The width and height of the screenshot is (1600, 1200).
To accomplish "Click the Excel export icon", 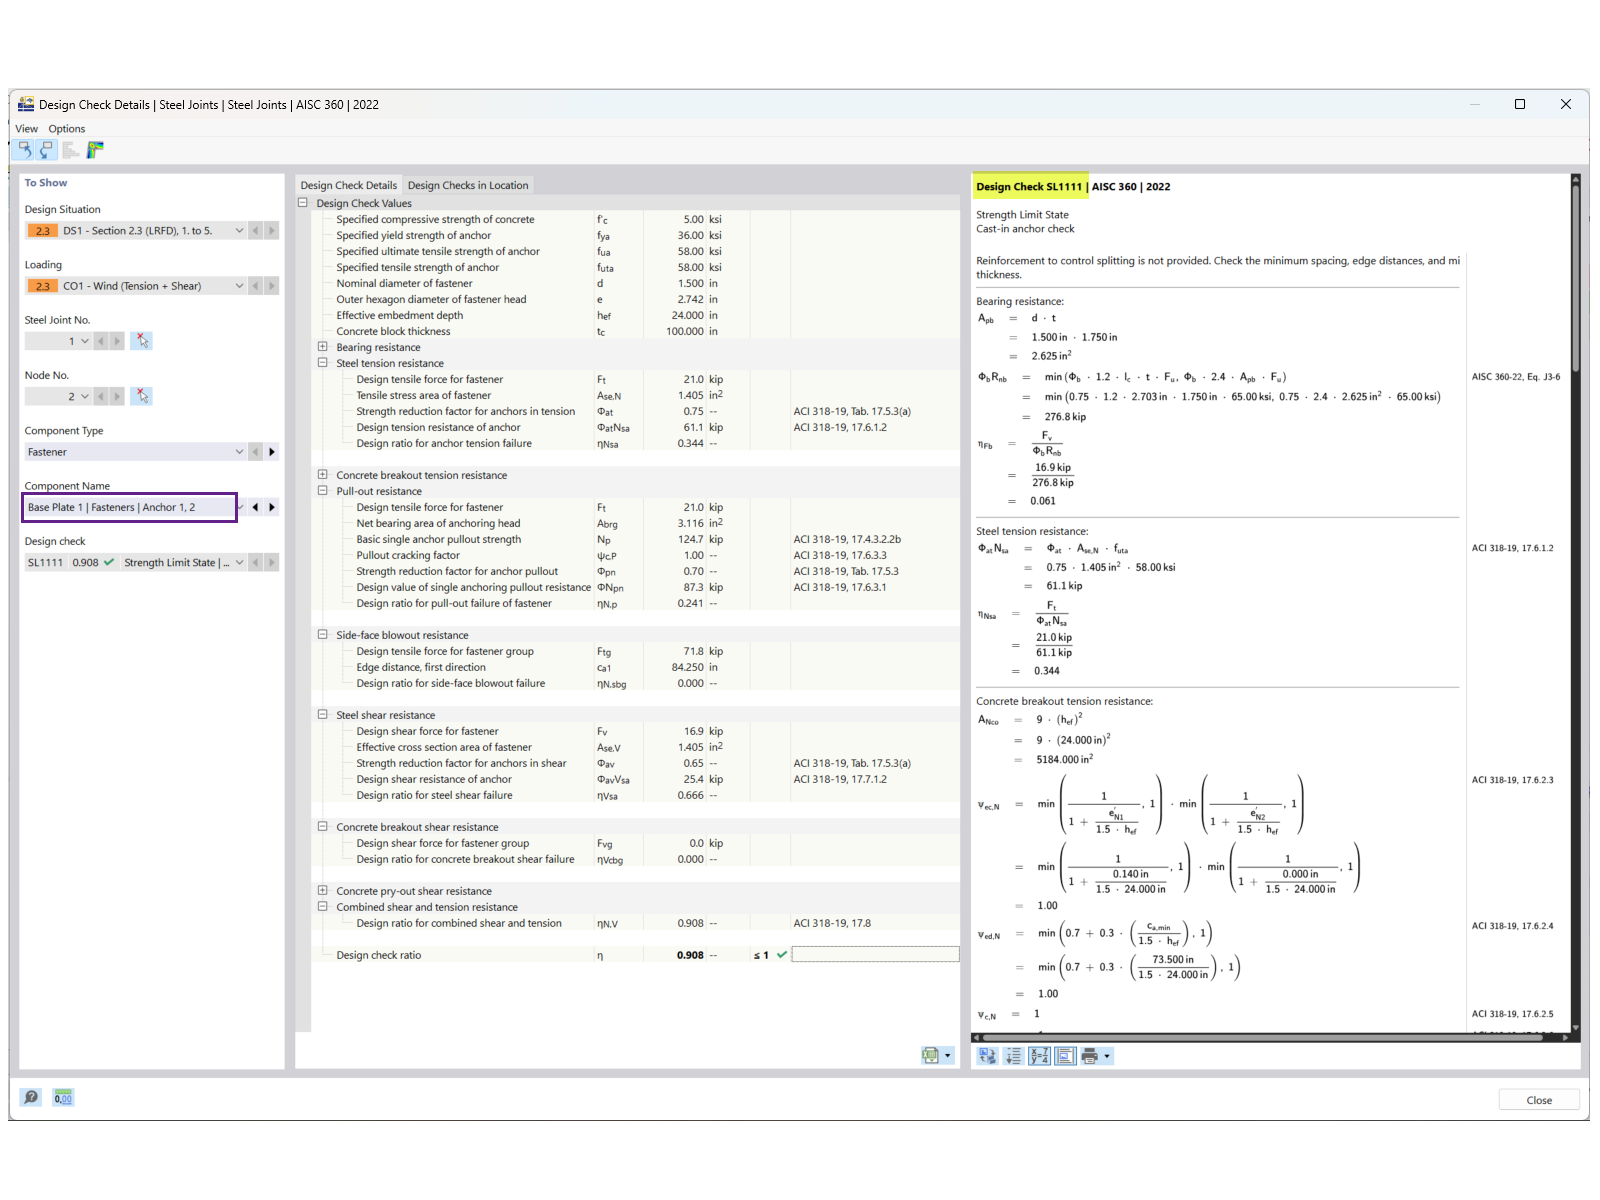I will (931, 1055).
